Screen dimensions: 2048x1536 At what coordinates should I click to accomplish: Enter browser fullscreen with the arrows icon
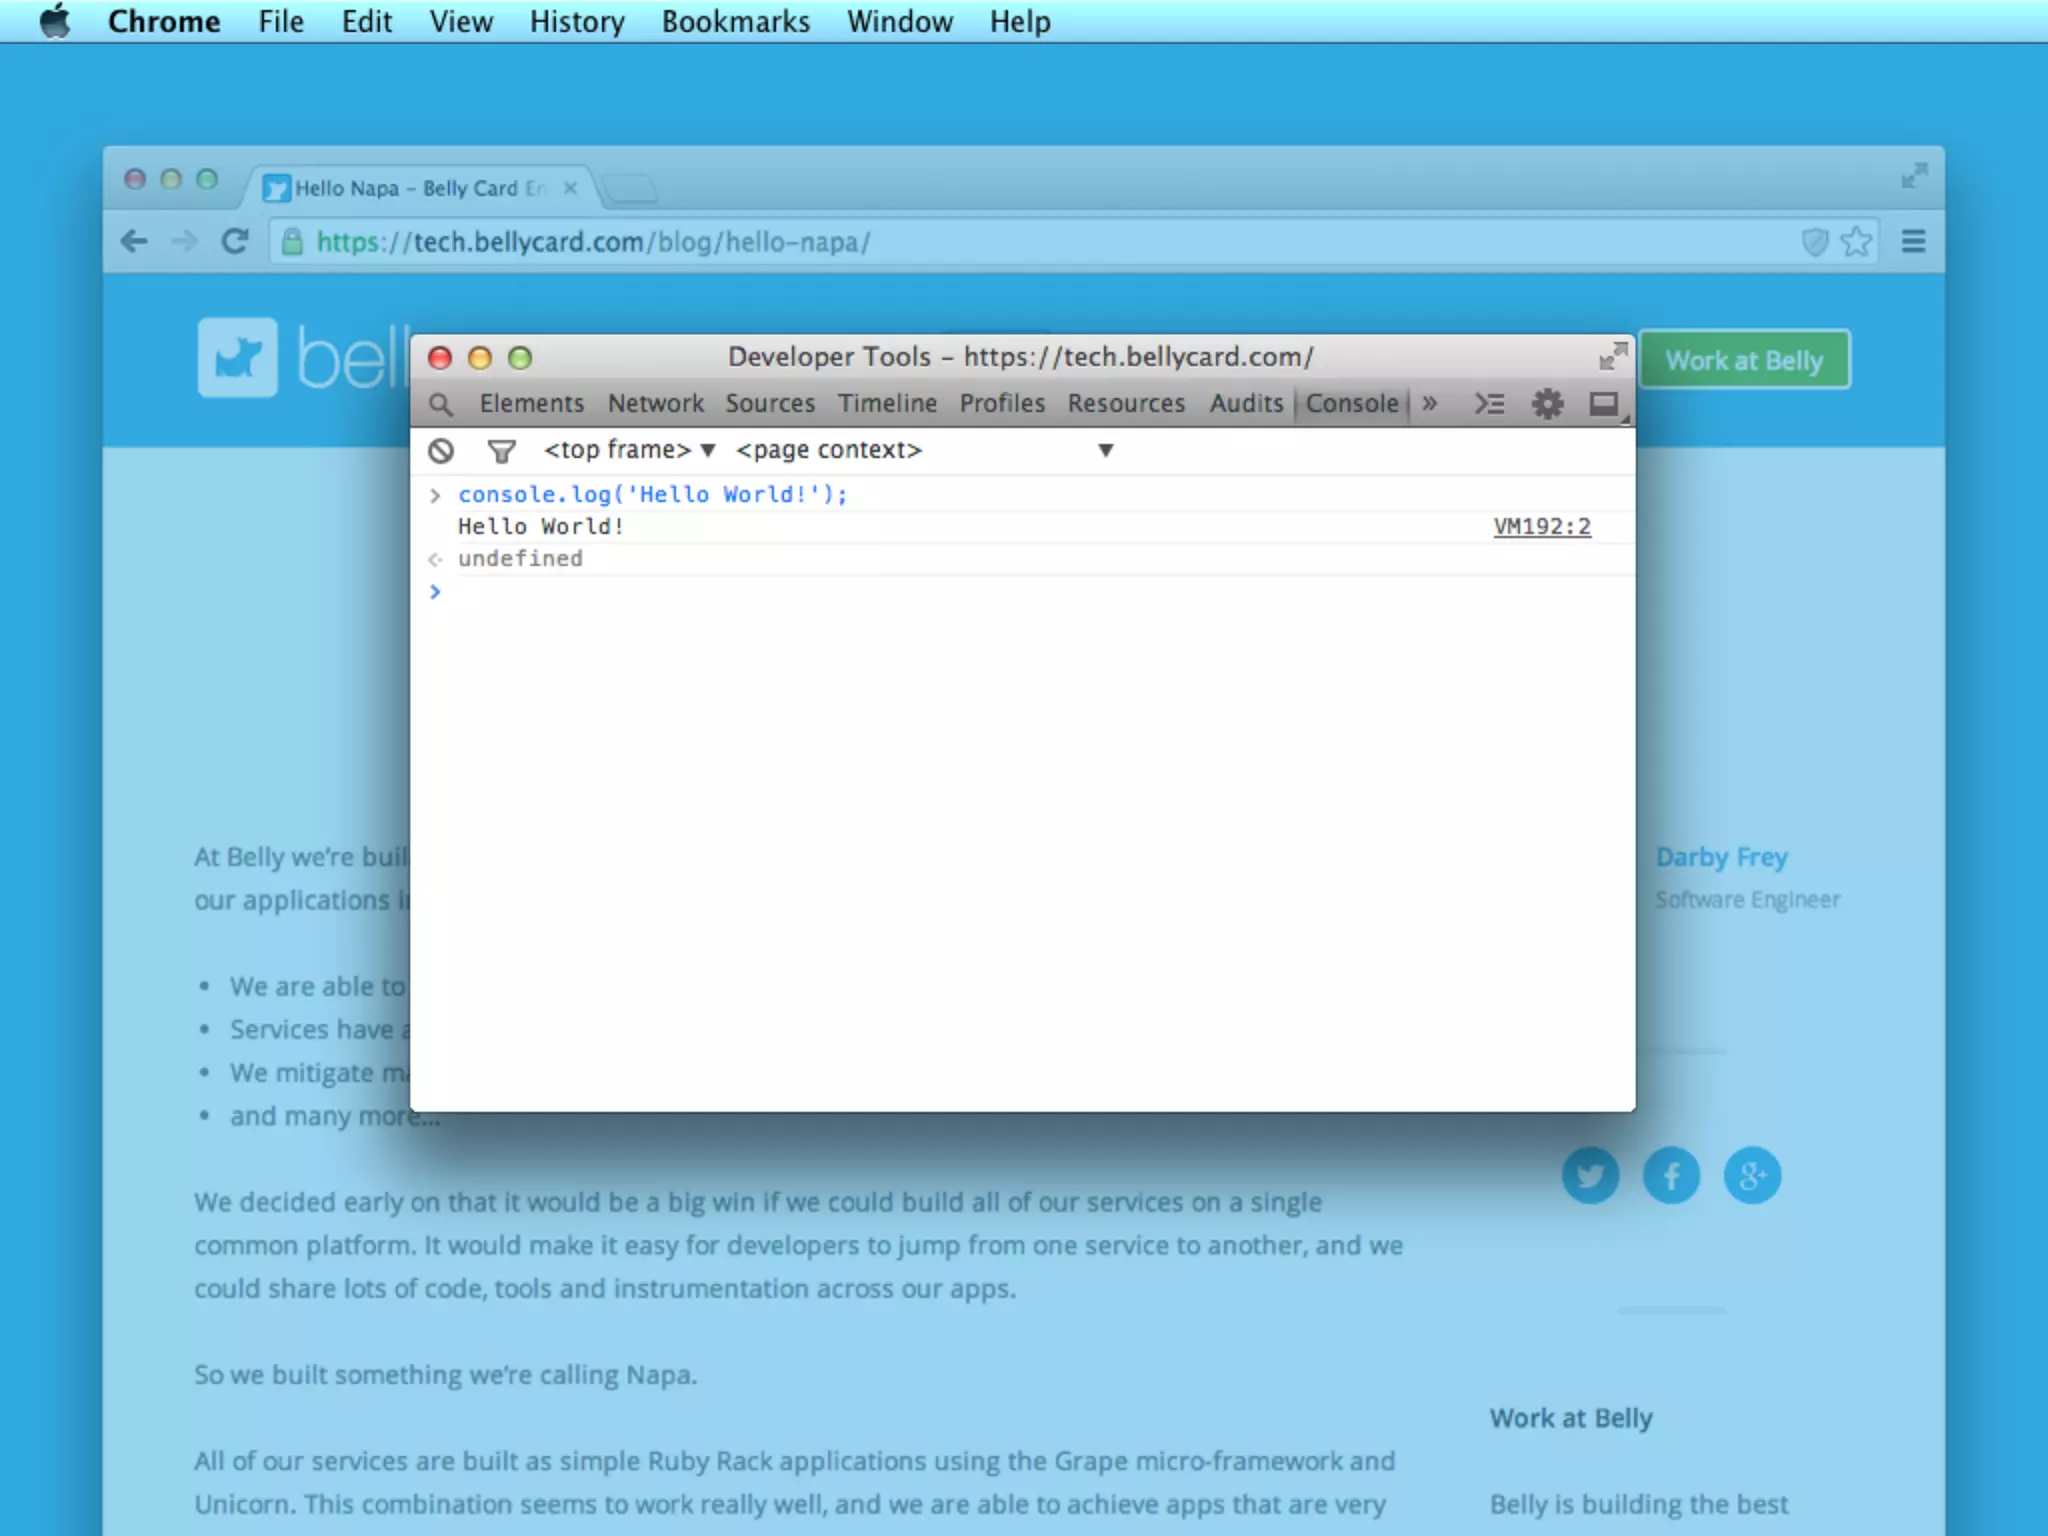click(1914, 176)
